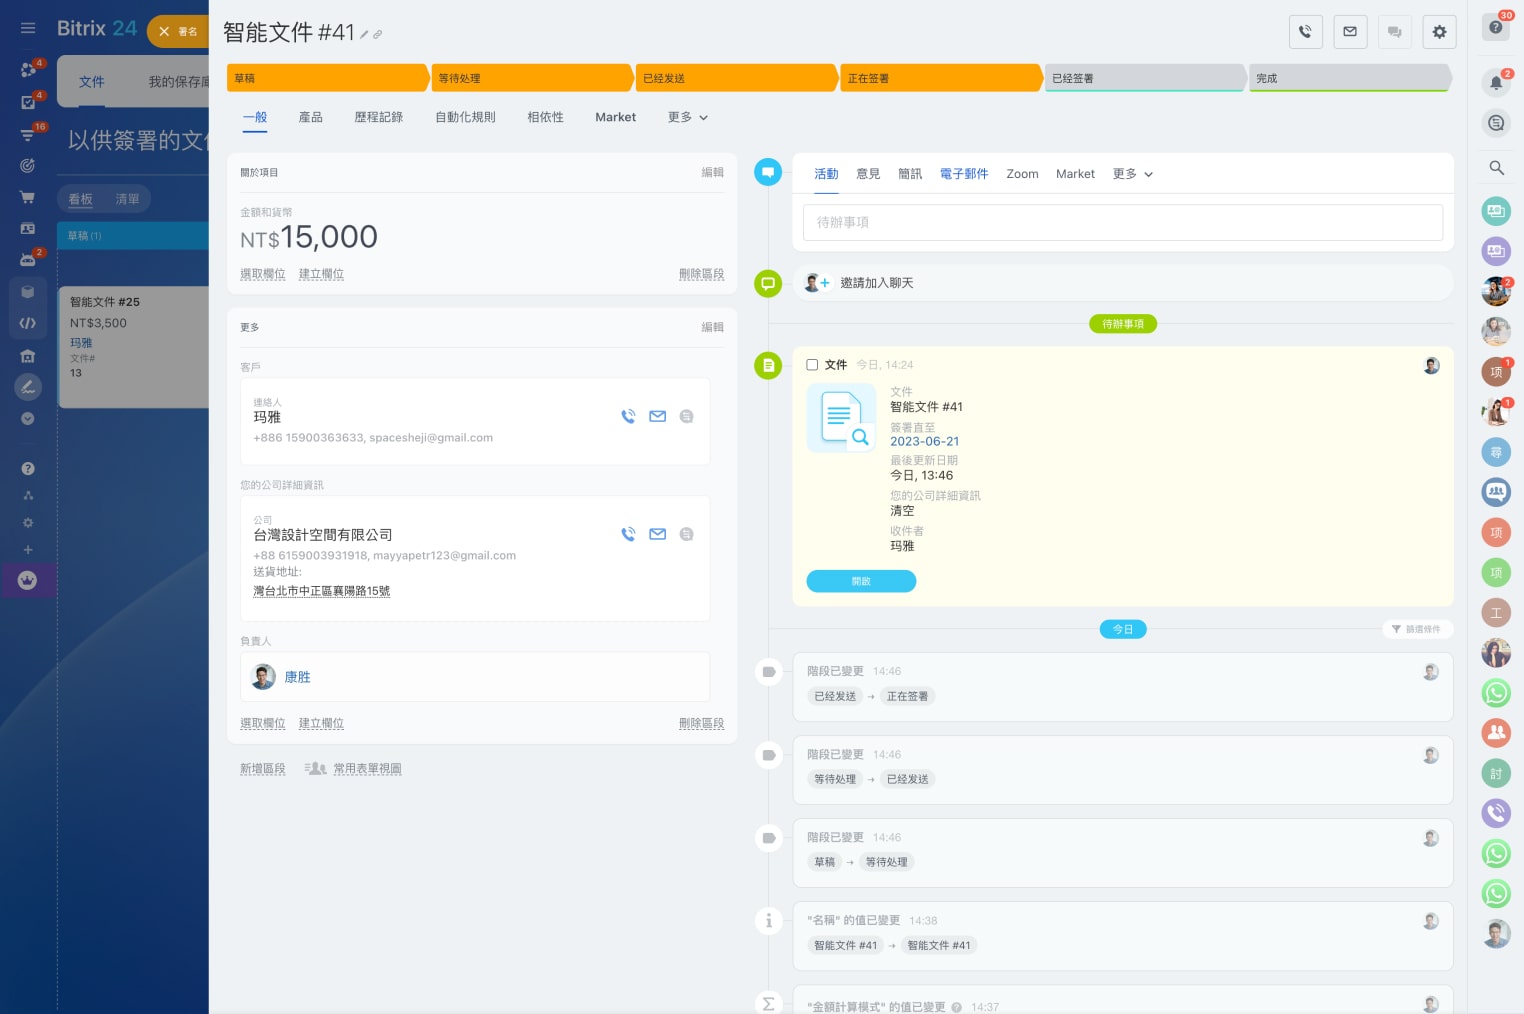Open the gear settings button in header
Screen dimensions: 1524x1014
click(1439, 32)
